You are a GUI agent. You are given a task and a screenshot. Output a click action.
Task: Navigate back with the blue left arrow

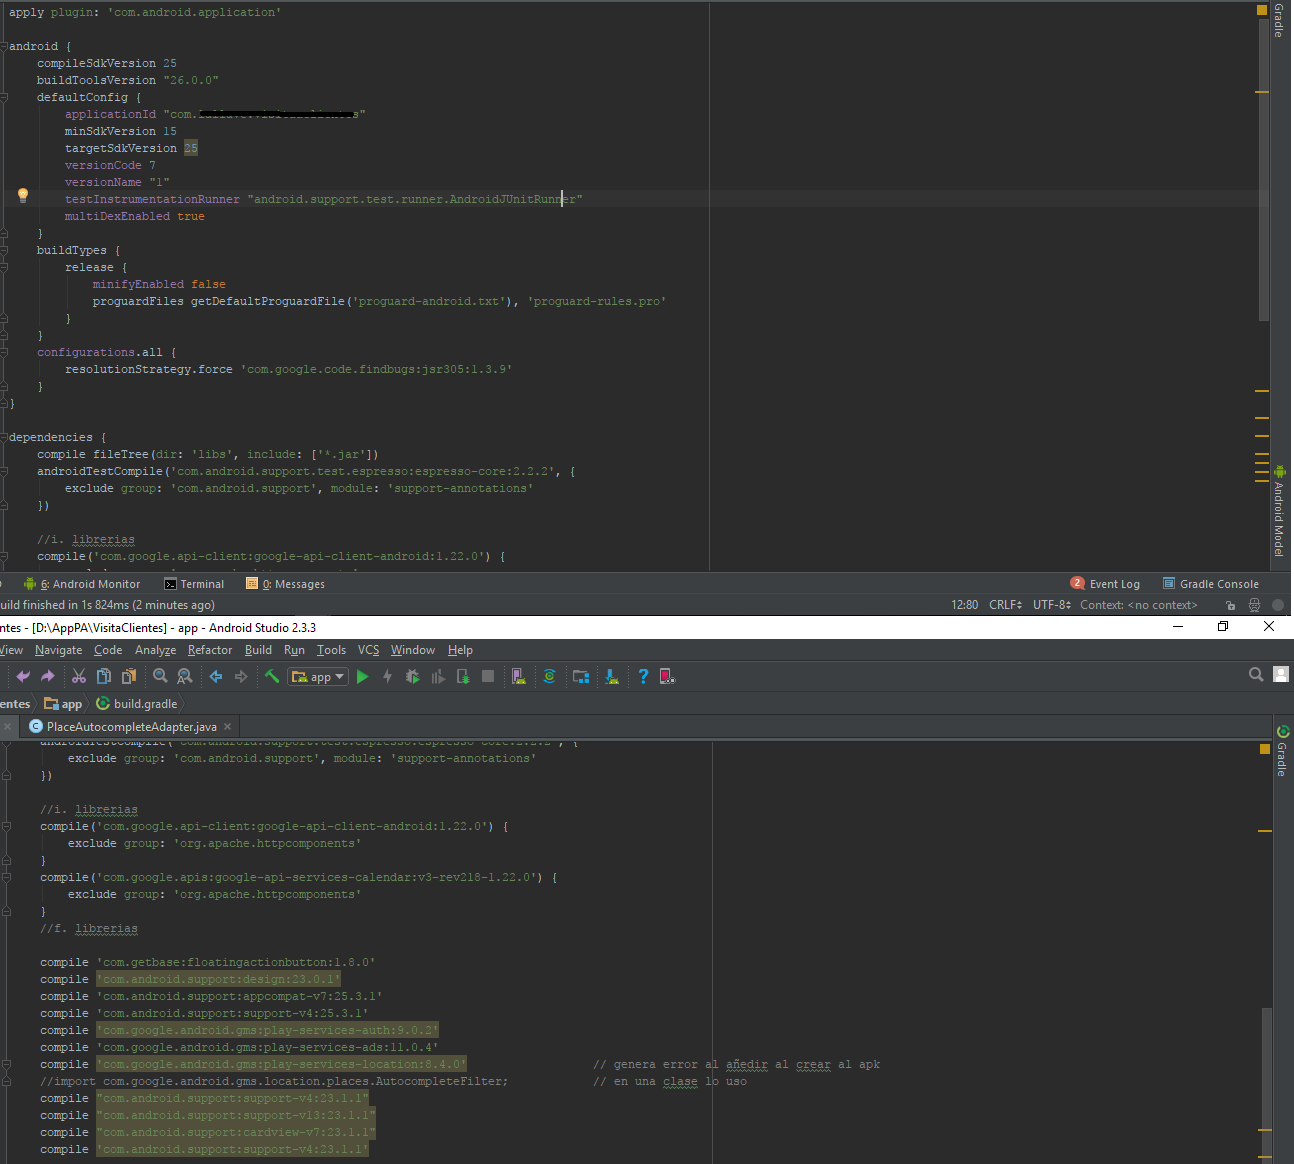[216, 677]
